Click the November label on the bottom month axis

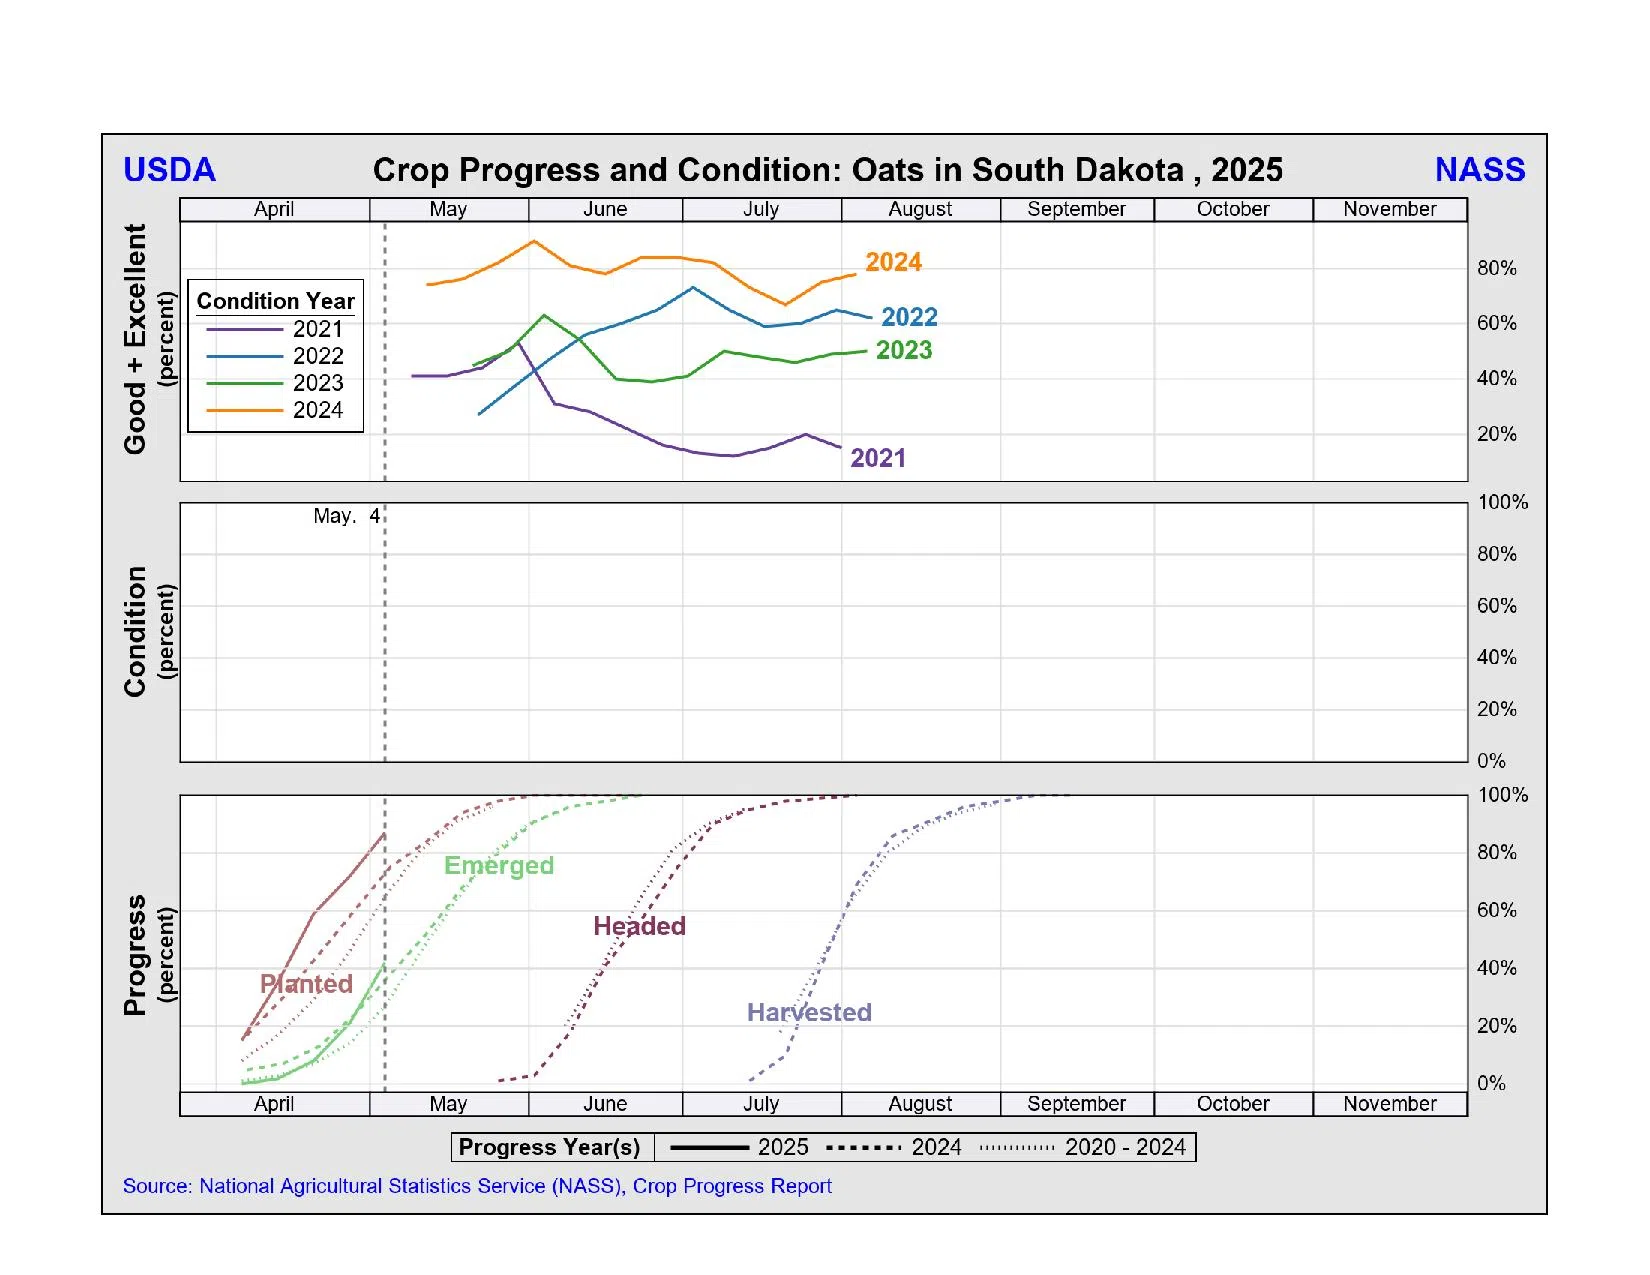(1389, 1104)
